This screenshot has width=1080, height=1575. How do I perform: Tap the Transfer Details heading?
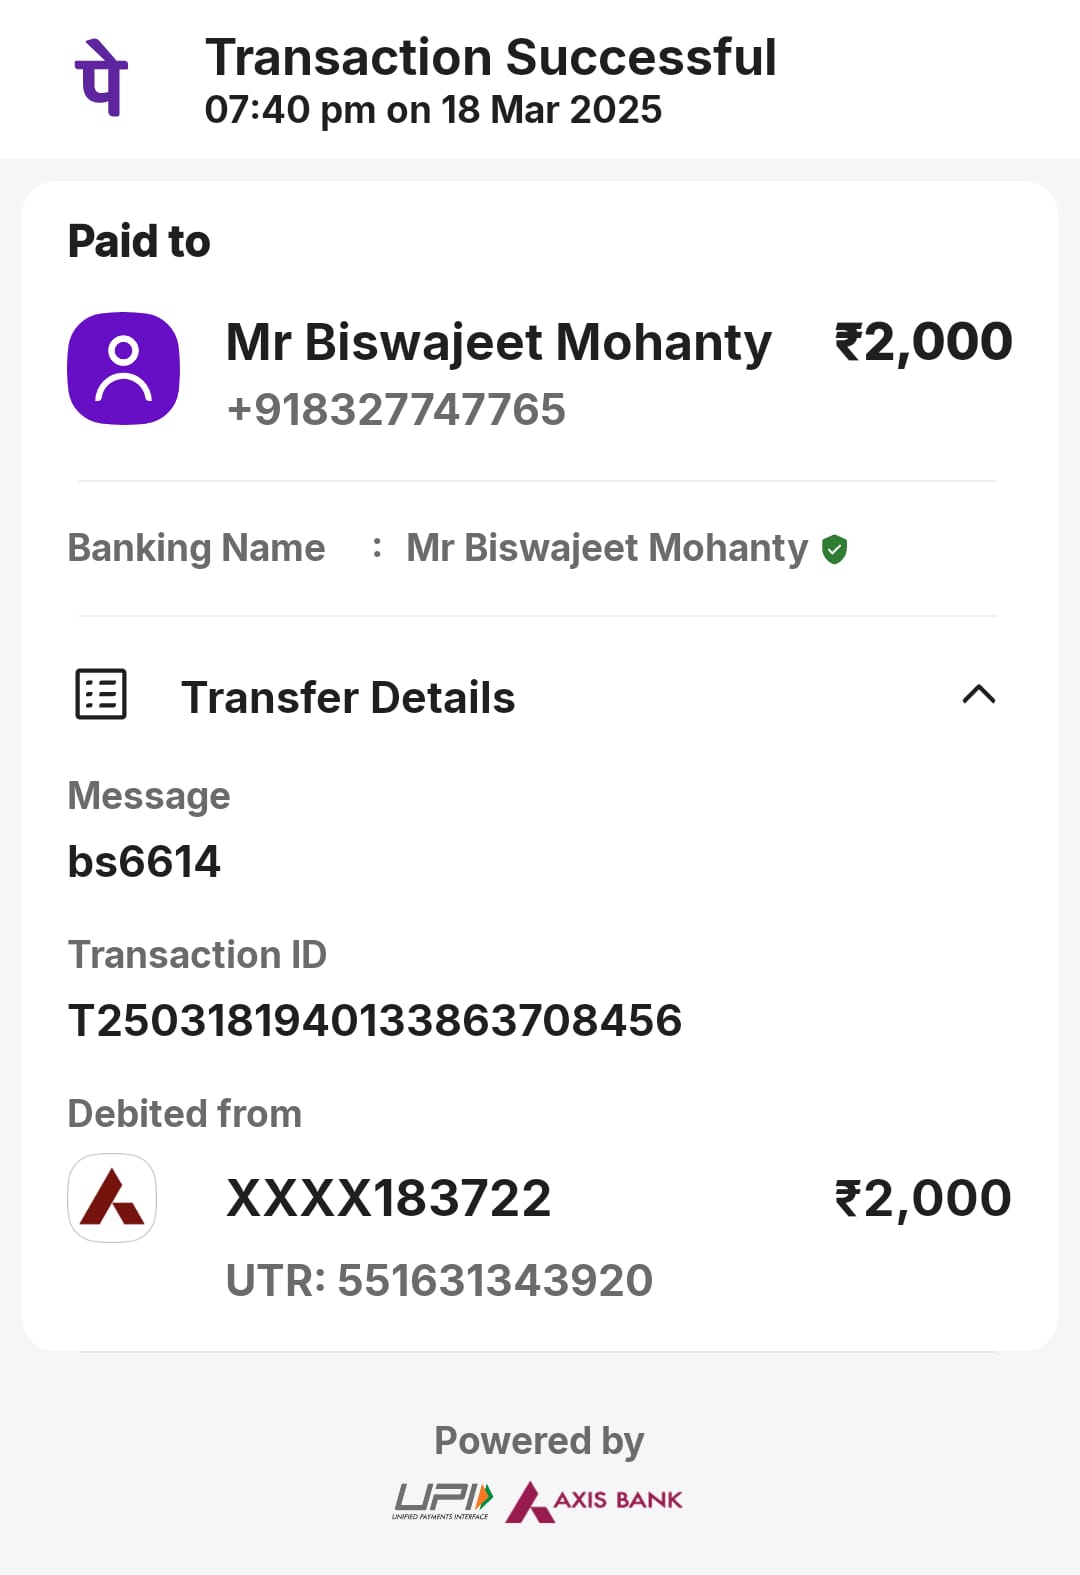click(x=348, y=697)
